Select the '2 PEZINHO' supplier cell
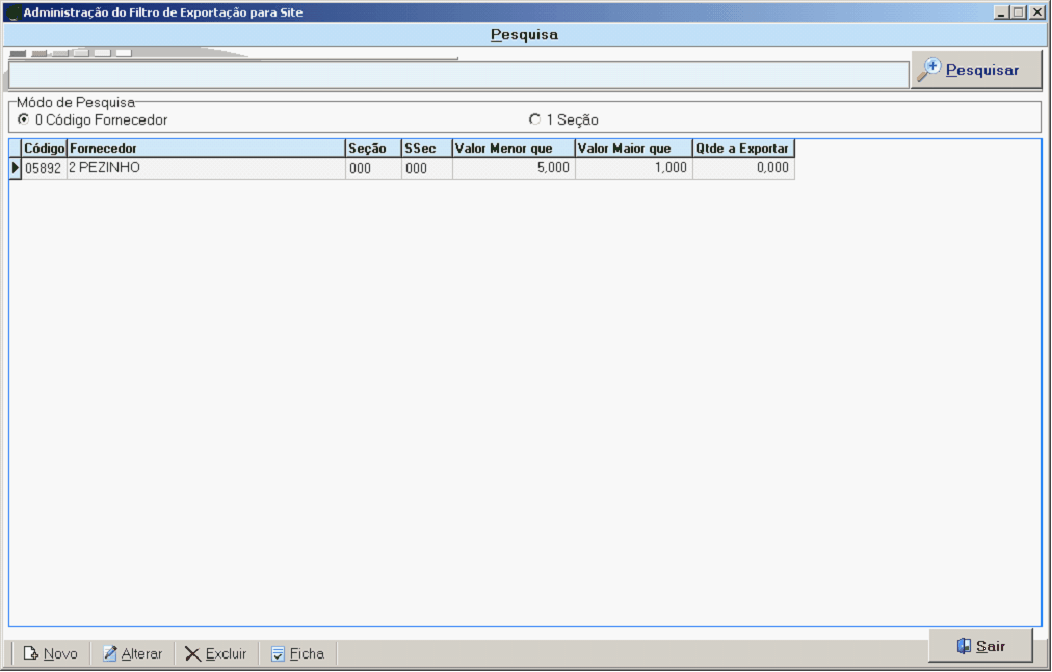The width and height of the screenshot is (1052, 672). click(205, 168)
